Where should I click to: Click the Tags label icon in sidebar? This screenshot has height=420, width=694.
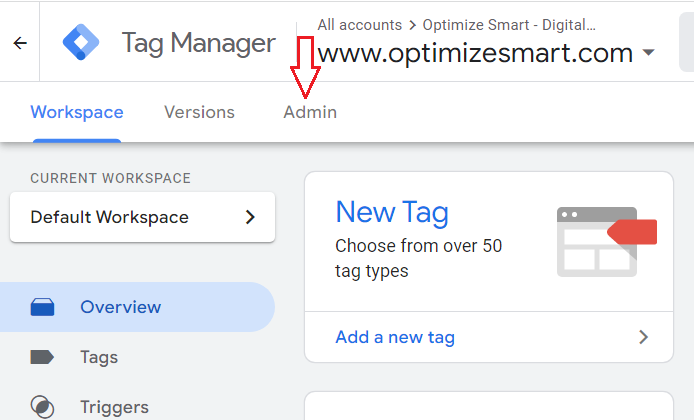tap(42, 357)
